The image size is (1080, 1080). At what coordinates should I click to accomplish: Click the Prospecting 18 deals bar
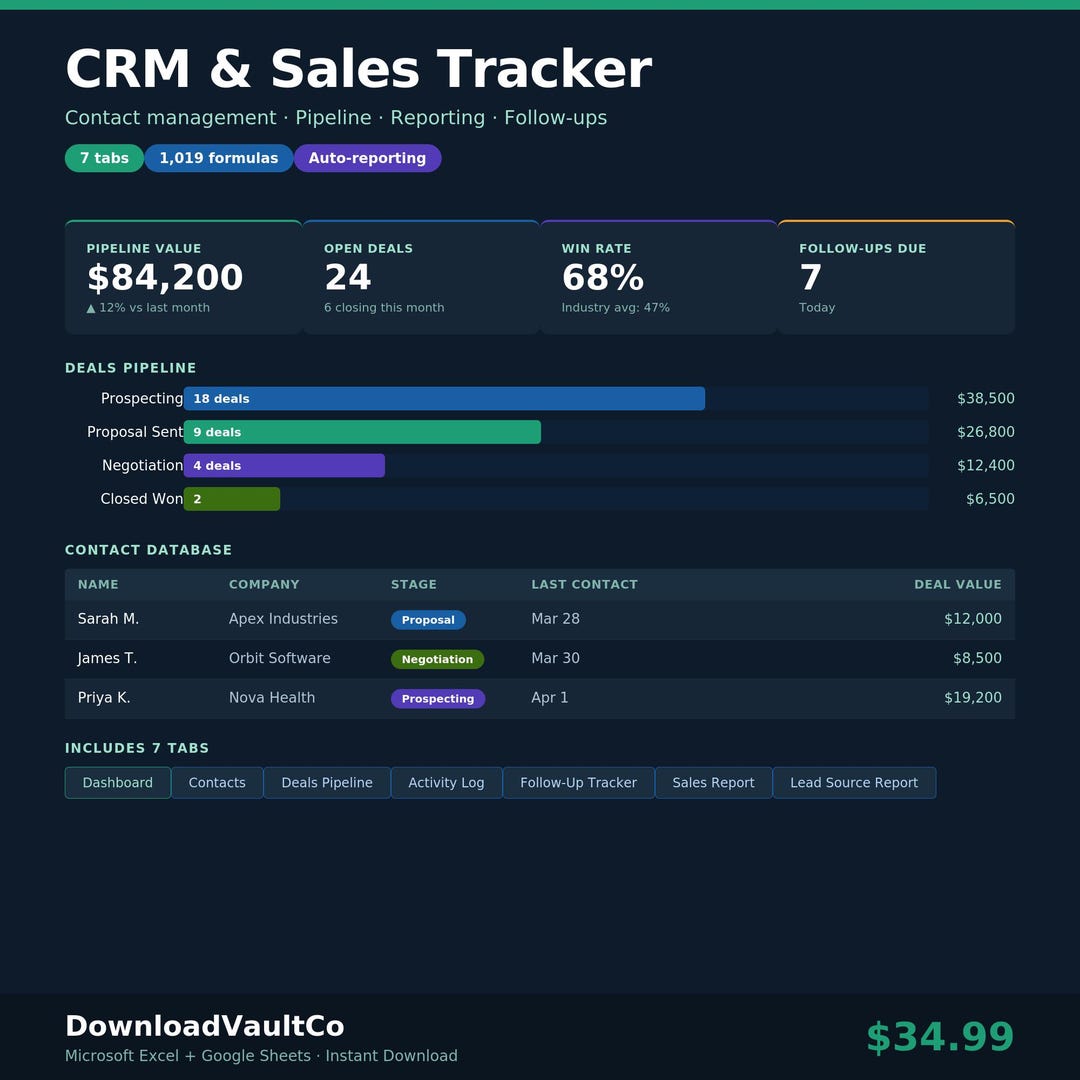pyautogui.click(x=444, y=399)
